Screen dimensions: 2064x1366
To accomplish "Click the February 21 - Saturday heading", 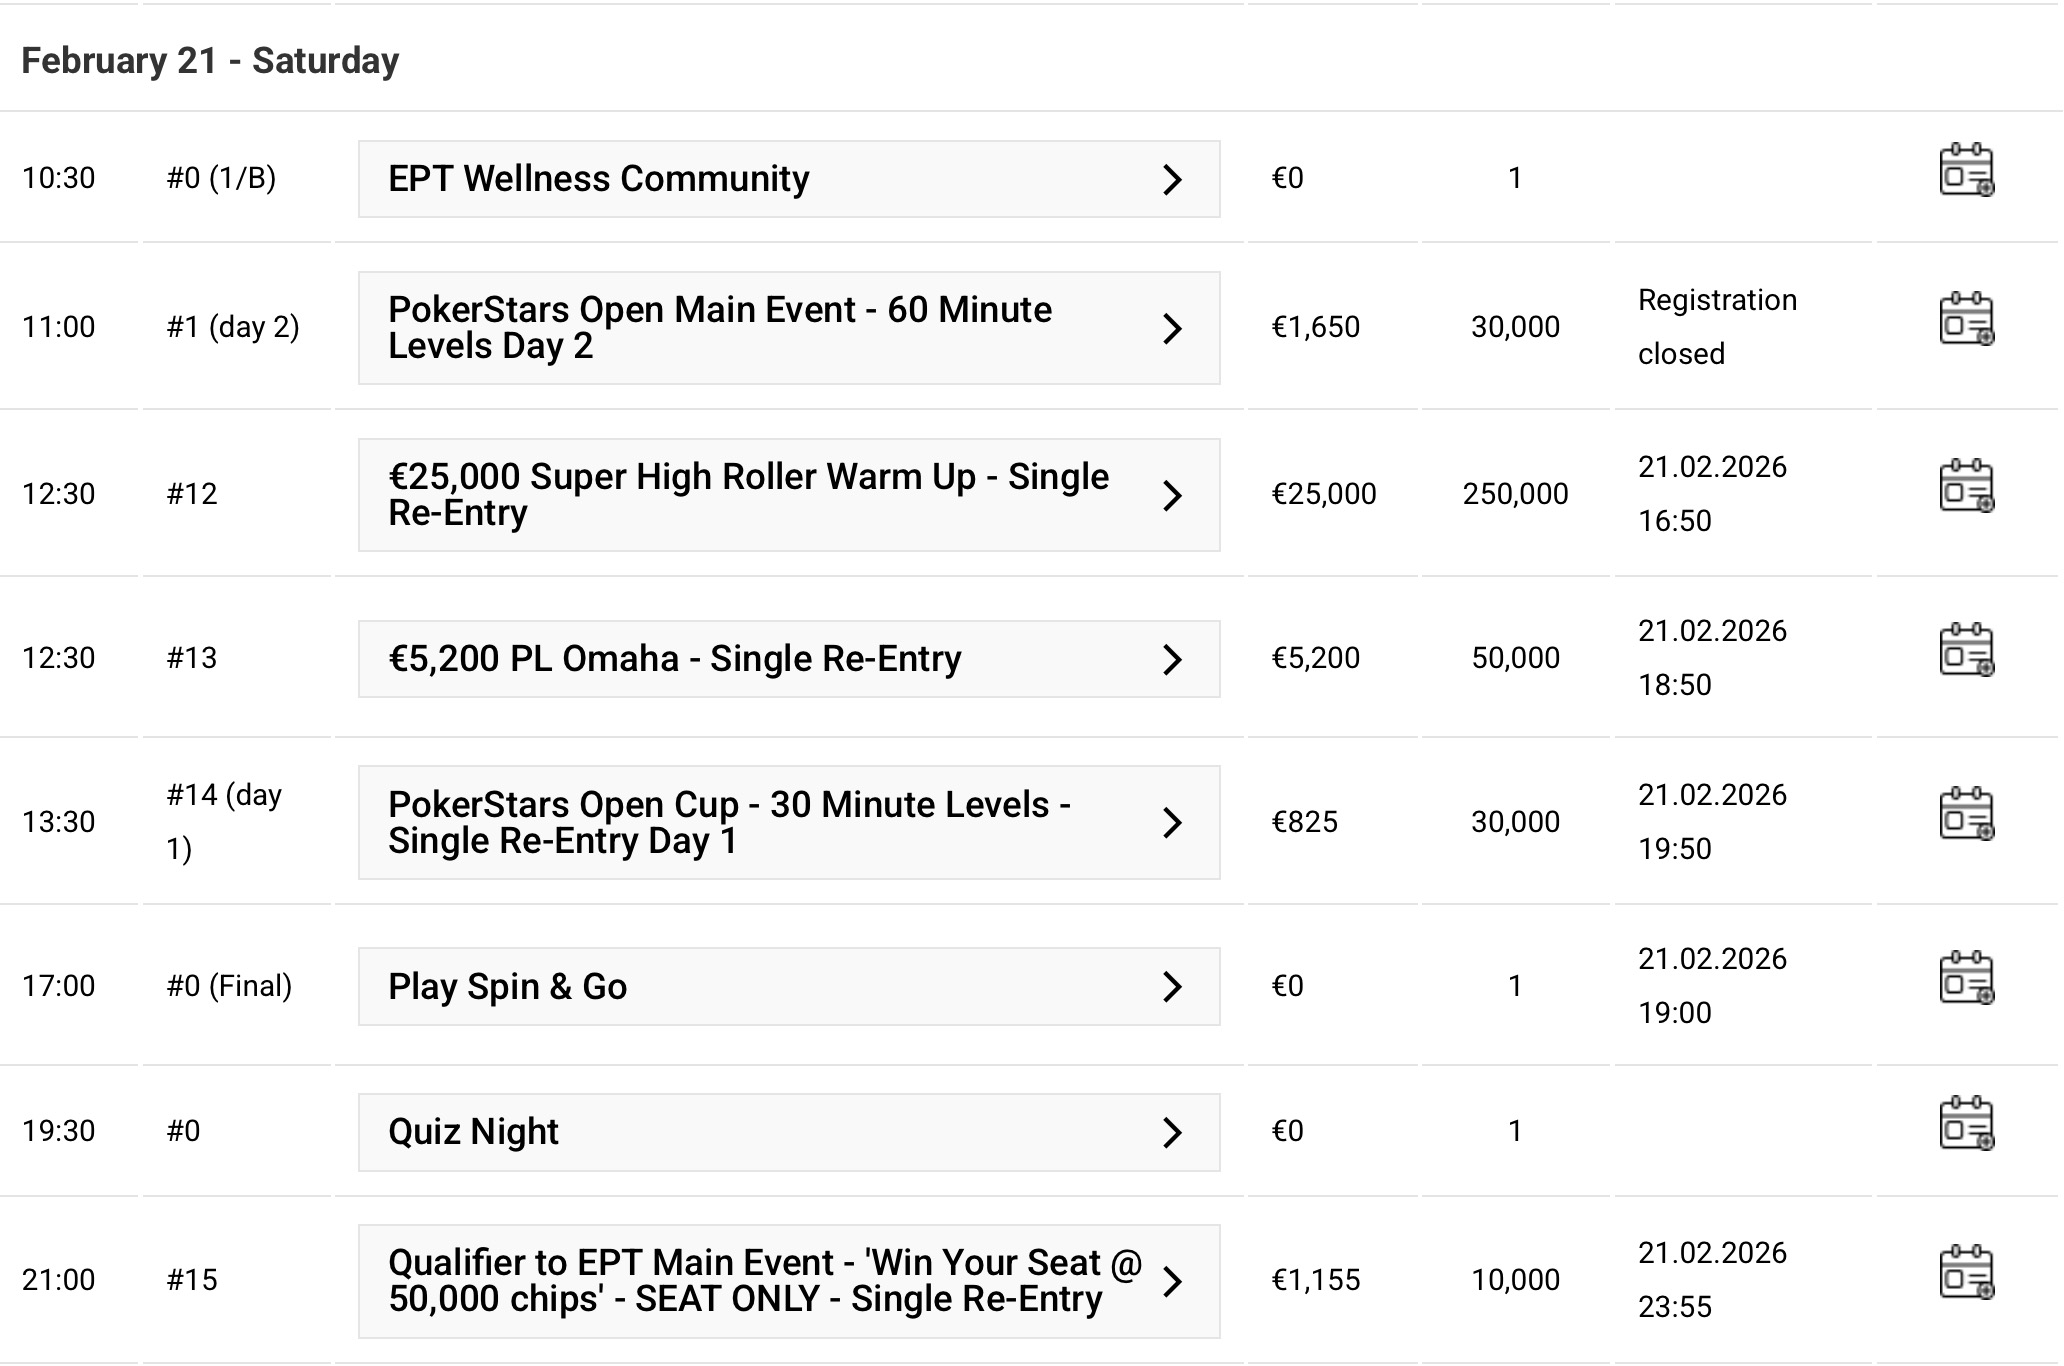I will tap(210, 61).
